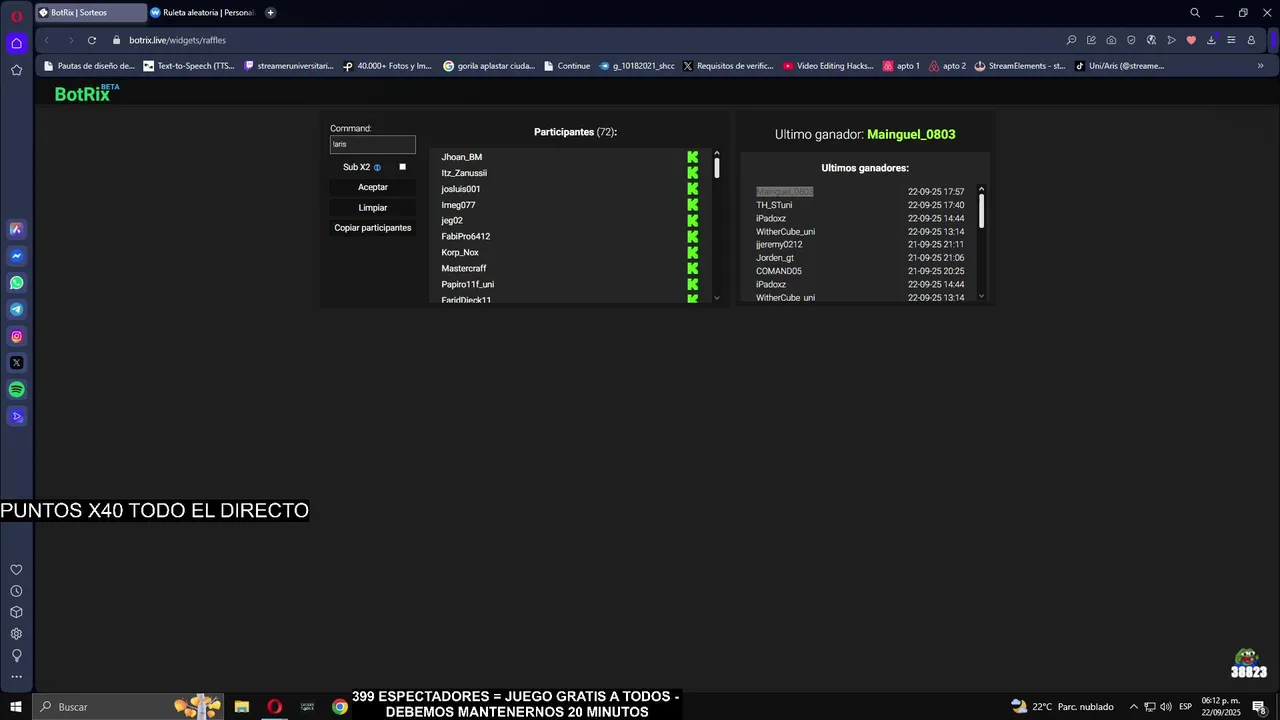Open the ad blocker shield icon
This screenshot has height=720, width=1280.
[1131, 40]
